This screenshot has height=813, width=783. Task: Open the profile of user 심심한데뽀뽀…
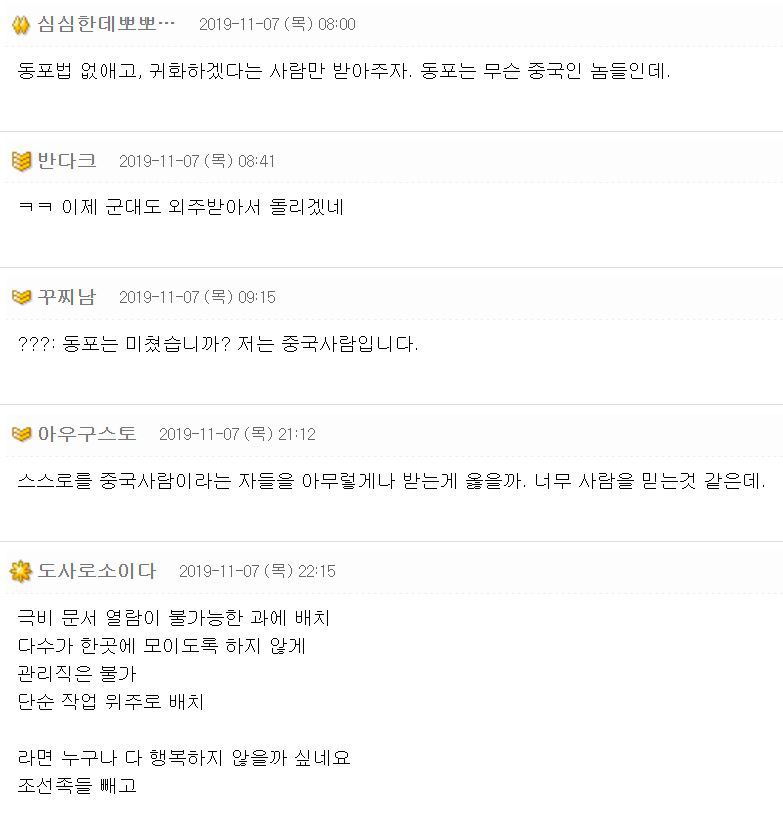coord(106,24)
